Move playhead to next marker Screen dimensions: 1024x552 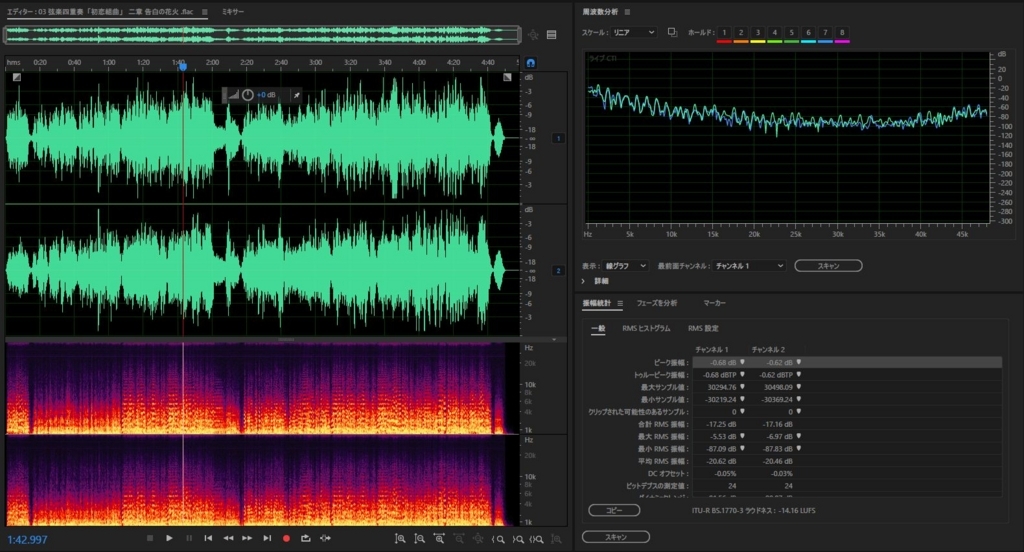267,538
